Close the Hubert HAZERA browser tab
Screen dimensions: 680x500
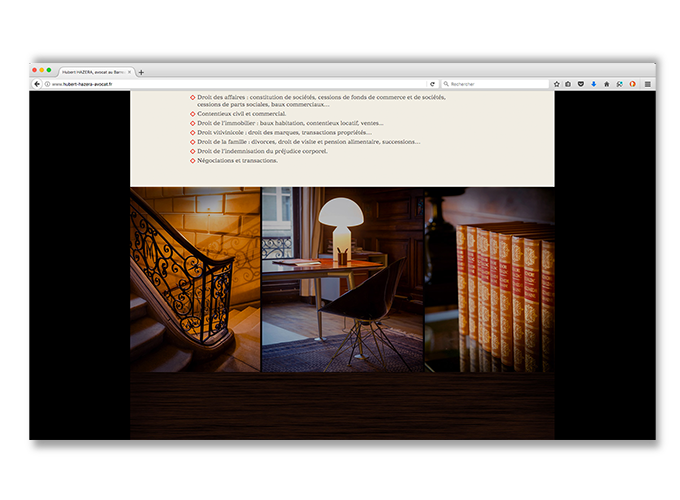[x=130, y=72]
